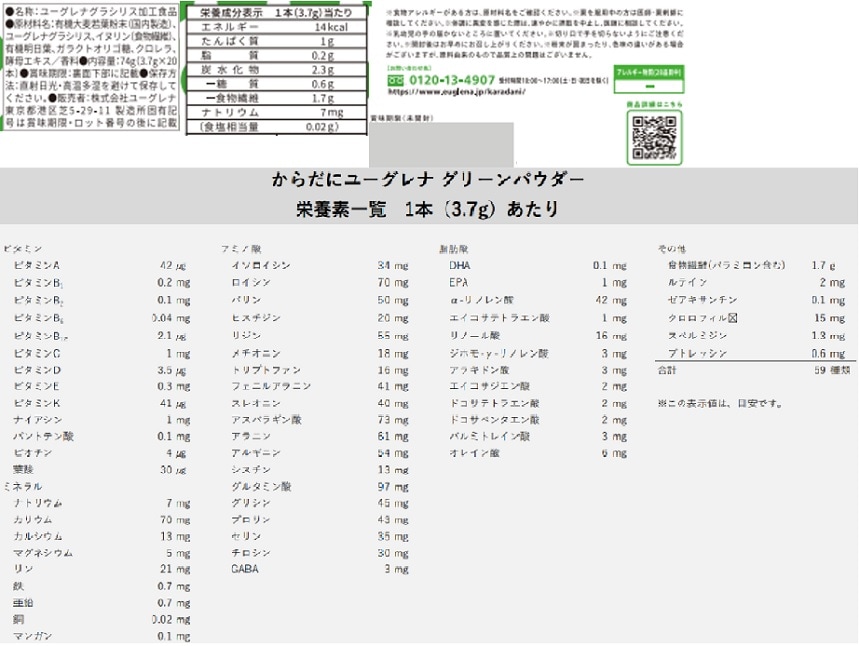The width and height of the screenshot is (860, 646).
Task: Click the ビタミンA entry in vitamin list
Action: (37, 265)
